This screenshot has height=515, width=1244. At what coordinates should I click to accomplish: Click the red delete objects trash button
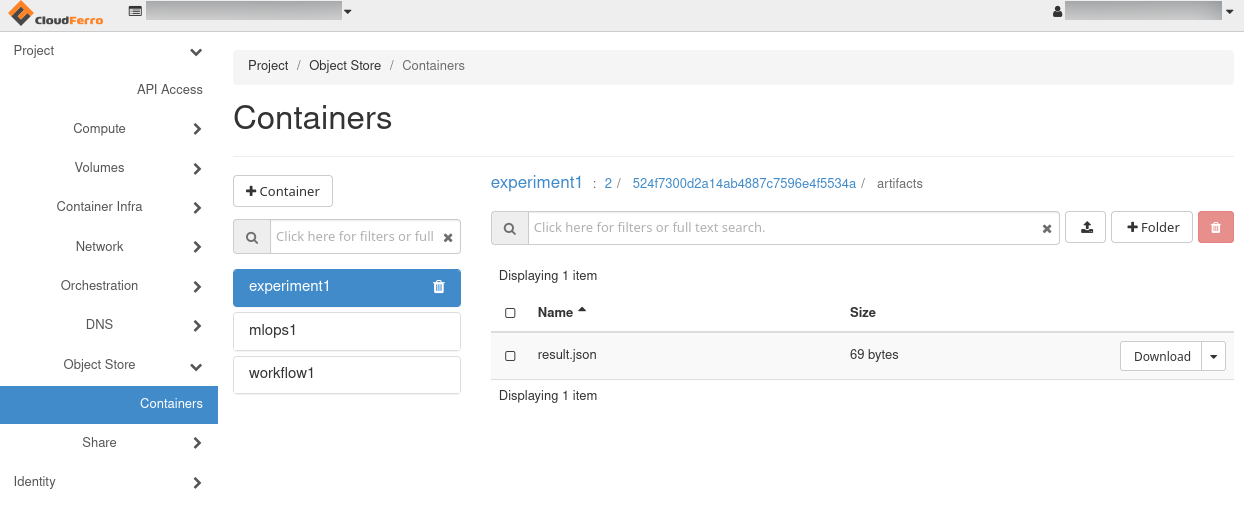pyautogui.click(x=1216, y=227)
